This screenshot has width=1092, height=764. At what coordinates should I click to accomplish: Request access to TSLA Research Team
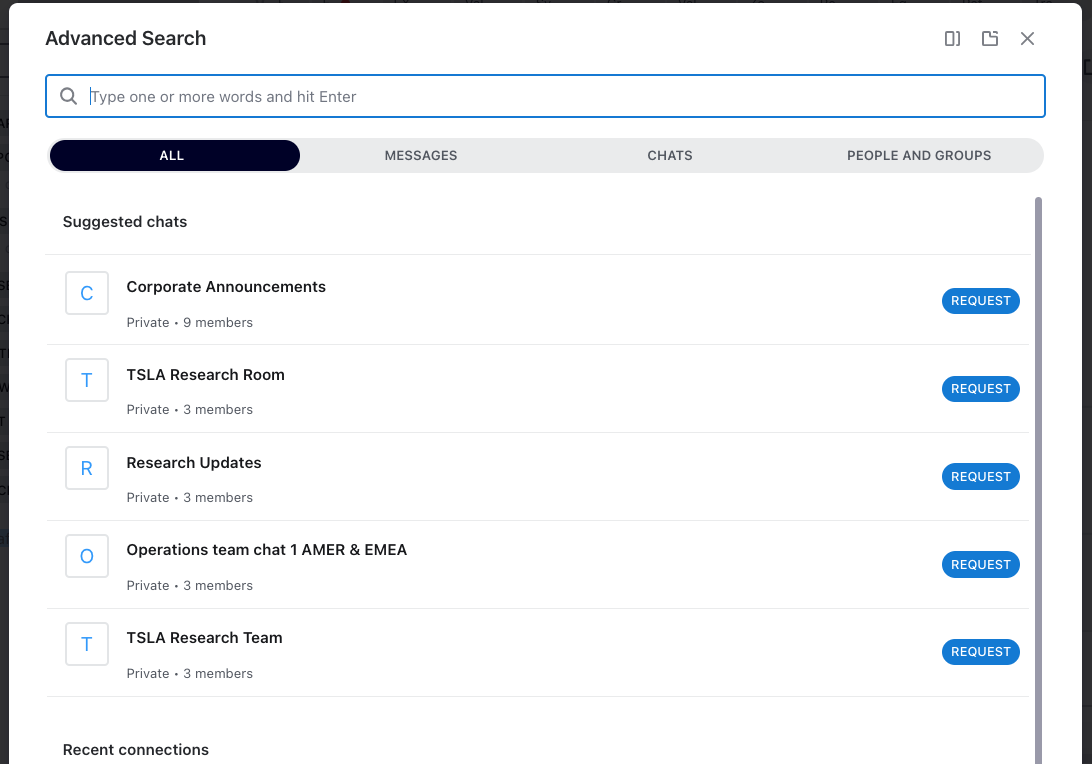pos(981,652)
